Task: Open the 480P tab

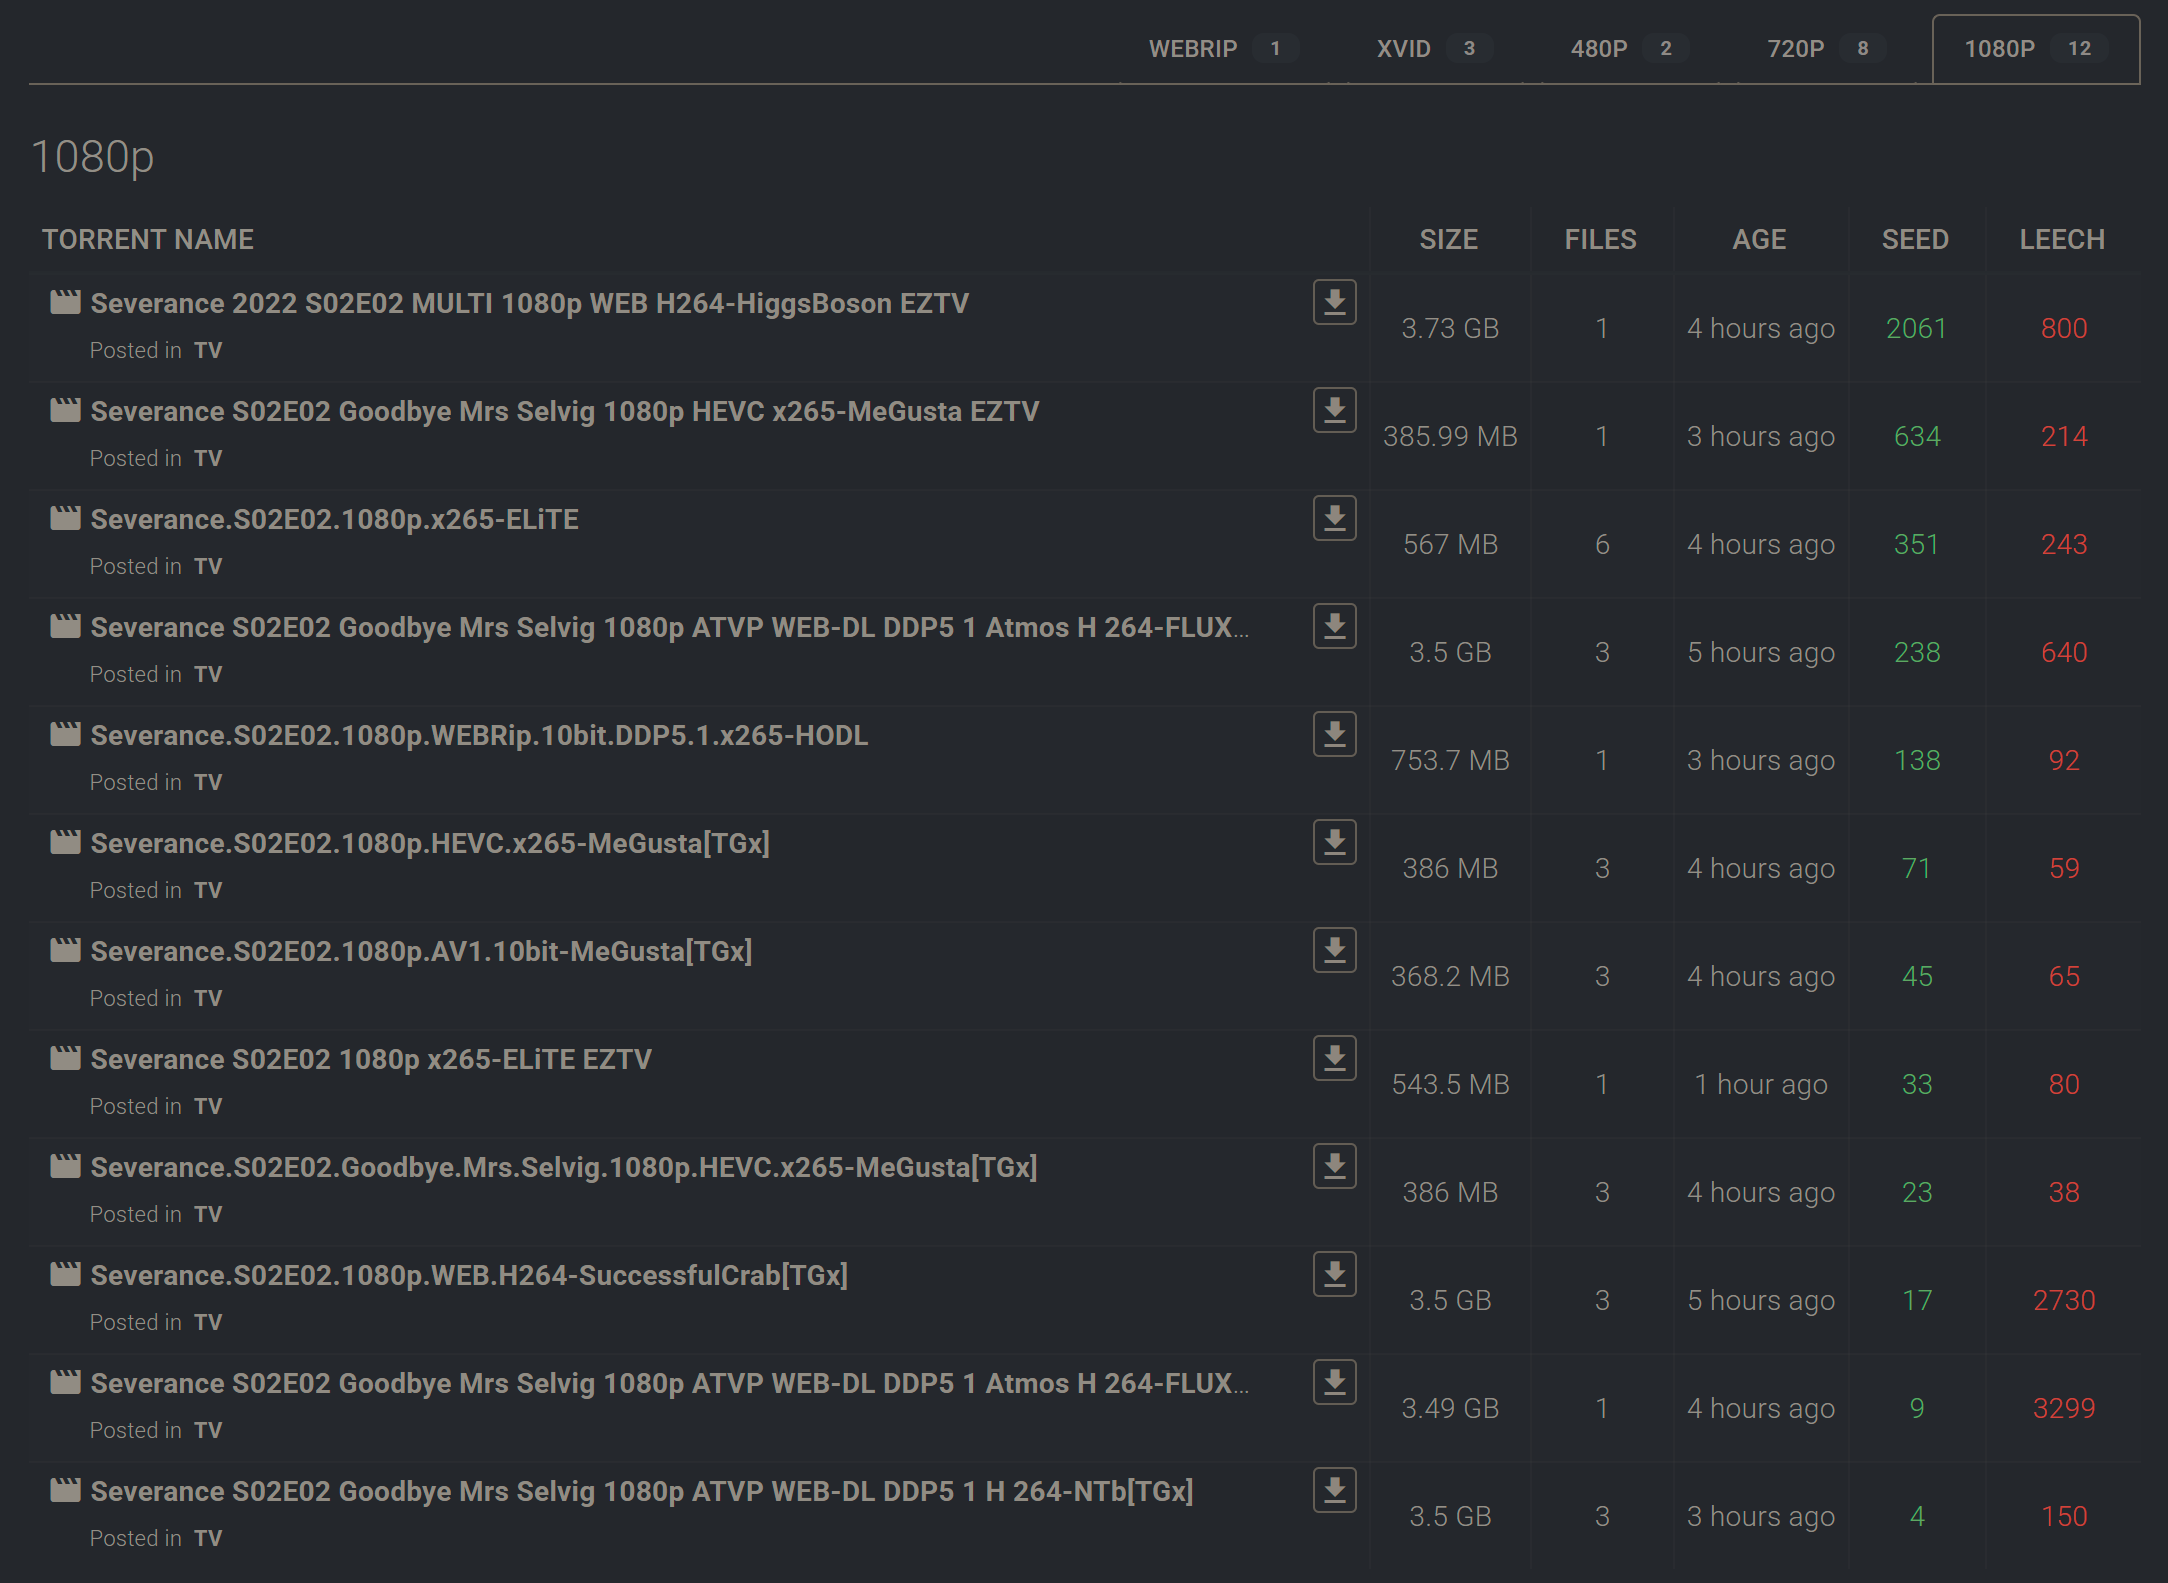Action: click(1629, 49)
